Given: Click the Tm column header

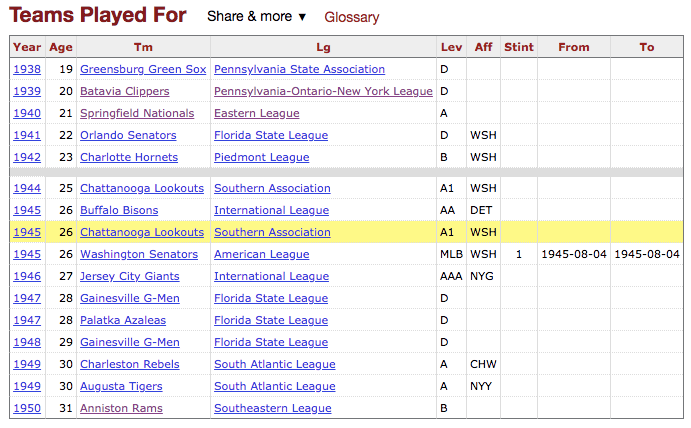Looking at the screenshot, I should 143,47.
